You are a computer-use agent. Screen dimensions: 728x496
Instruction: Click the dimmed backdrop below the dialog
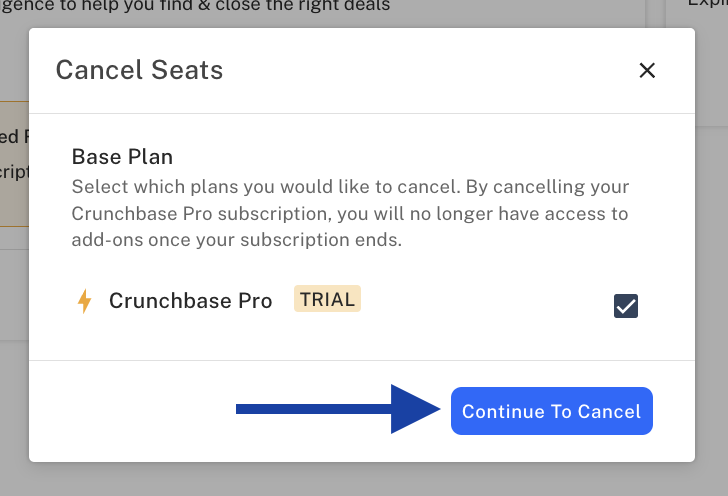(x=364, y=479)
